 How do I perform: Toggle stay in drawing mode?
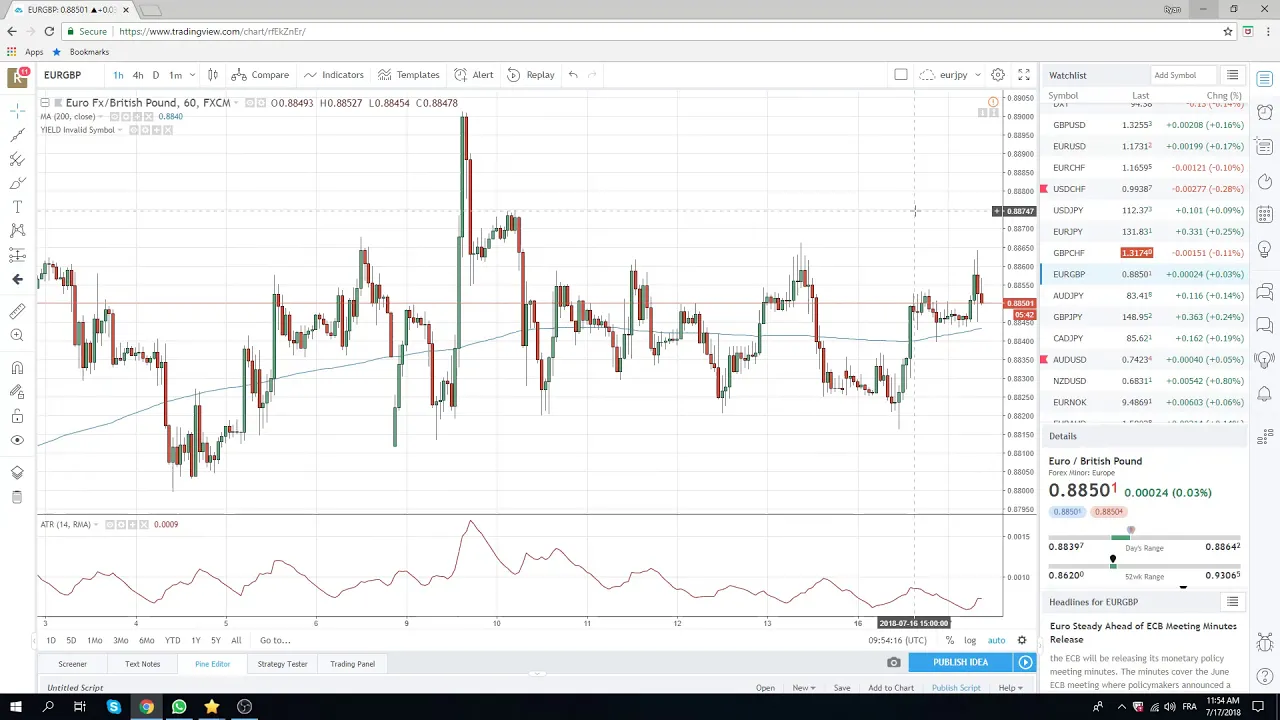coord(17,392)
